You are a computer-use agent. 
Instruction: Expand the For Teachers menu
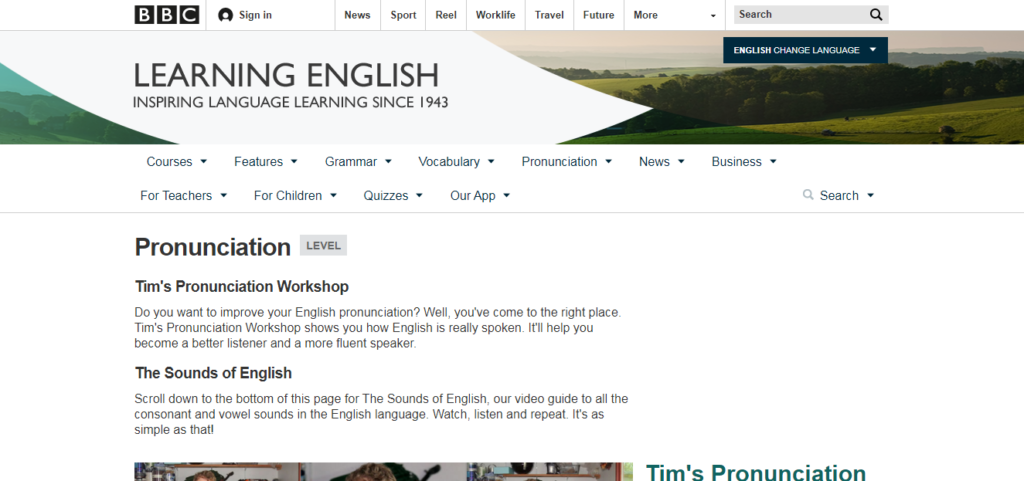184,196
